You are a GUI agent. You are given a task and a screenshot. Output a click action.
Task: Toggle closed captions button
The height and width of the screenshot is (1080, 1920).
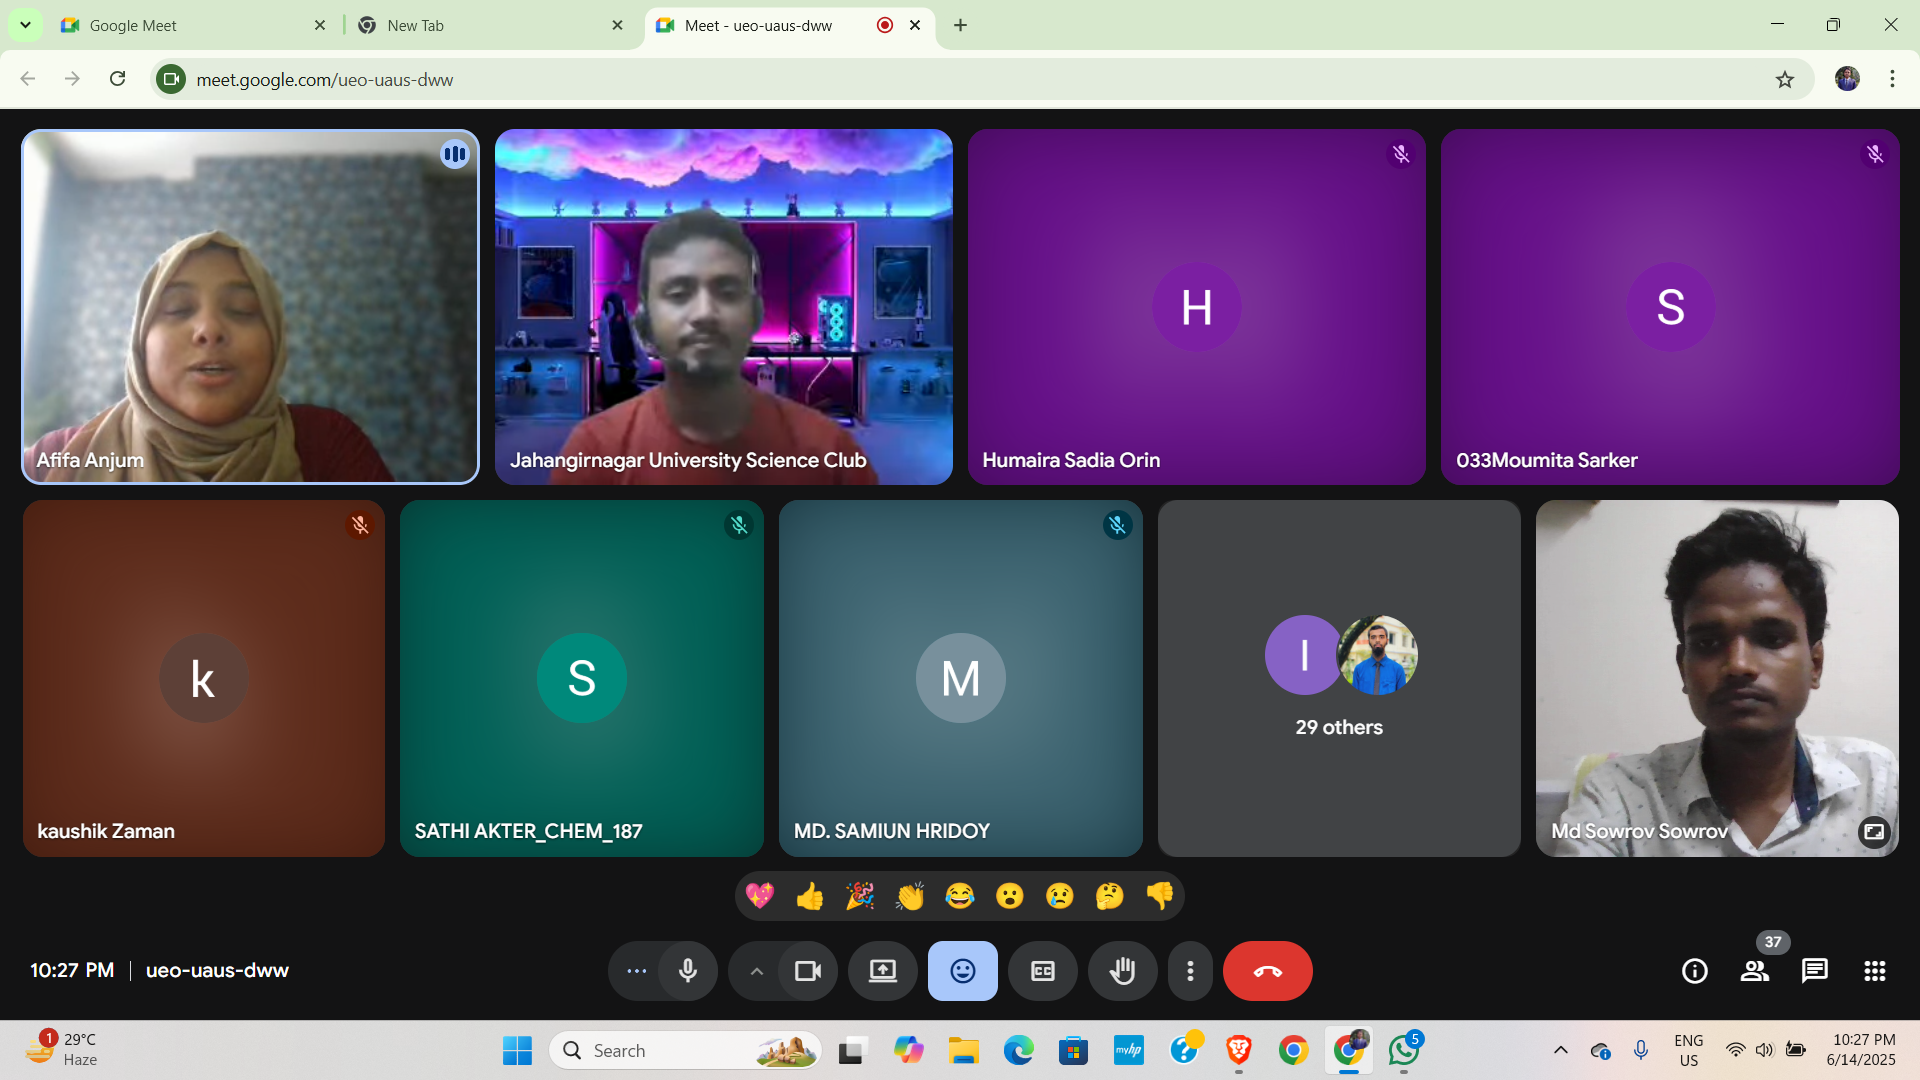(x=1042, y=971)
